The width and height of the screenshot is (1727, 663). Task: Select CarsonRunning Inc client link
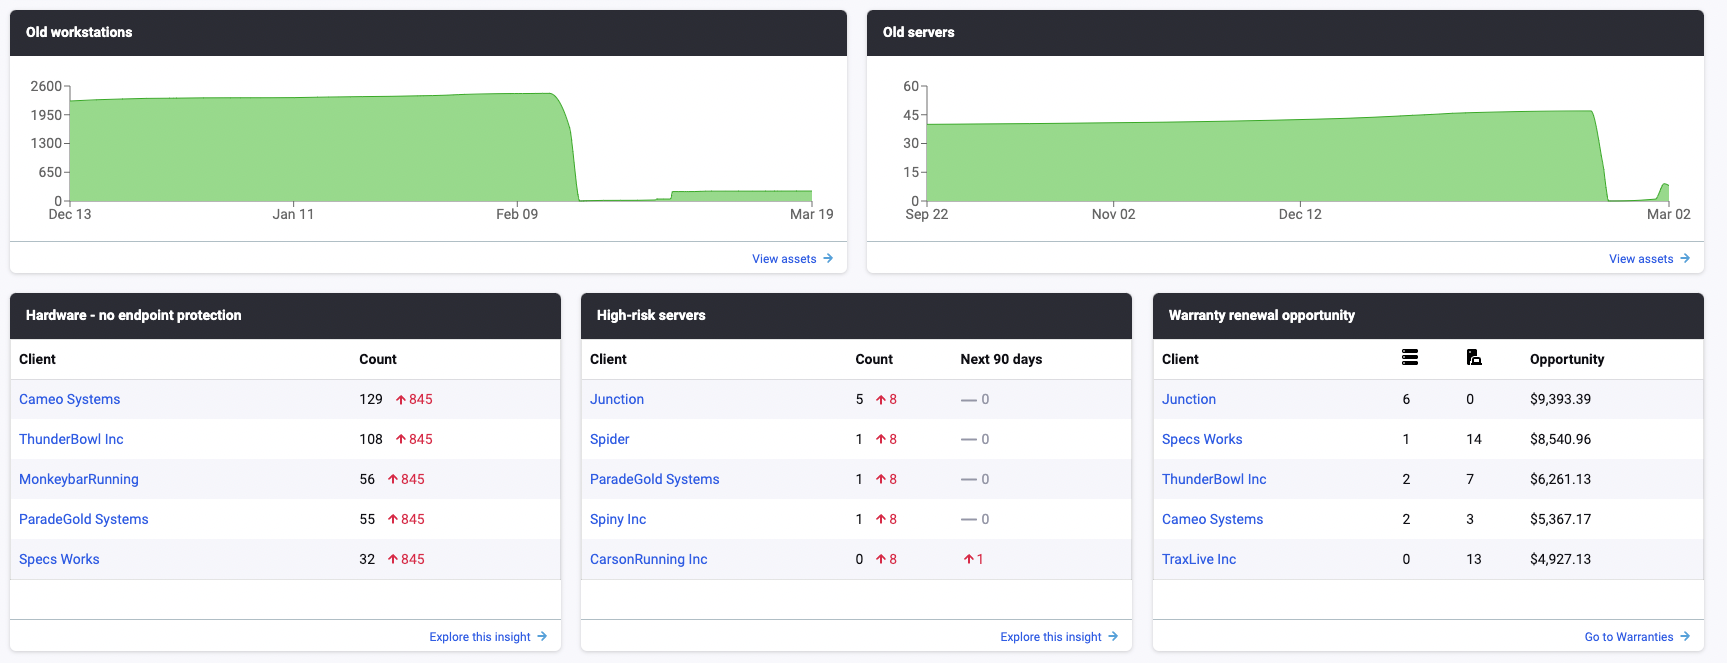pos(649,559)
